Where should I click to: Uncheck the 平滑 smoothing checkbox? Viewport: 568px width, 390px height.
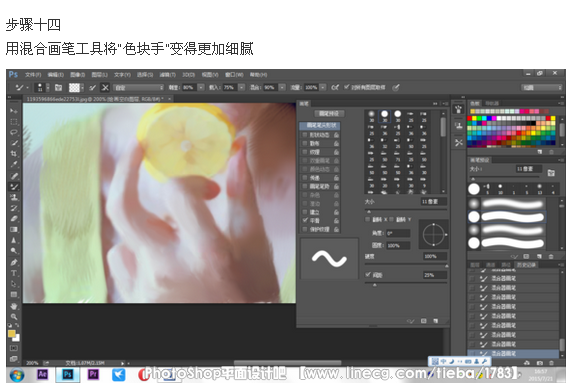click(x=305, y=220)
